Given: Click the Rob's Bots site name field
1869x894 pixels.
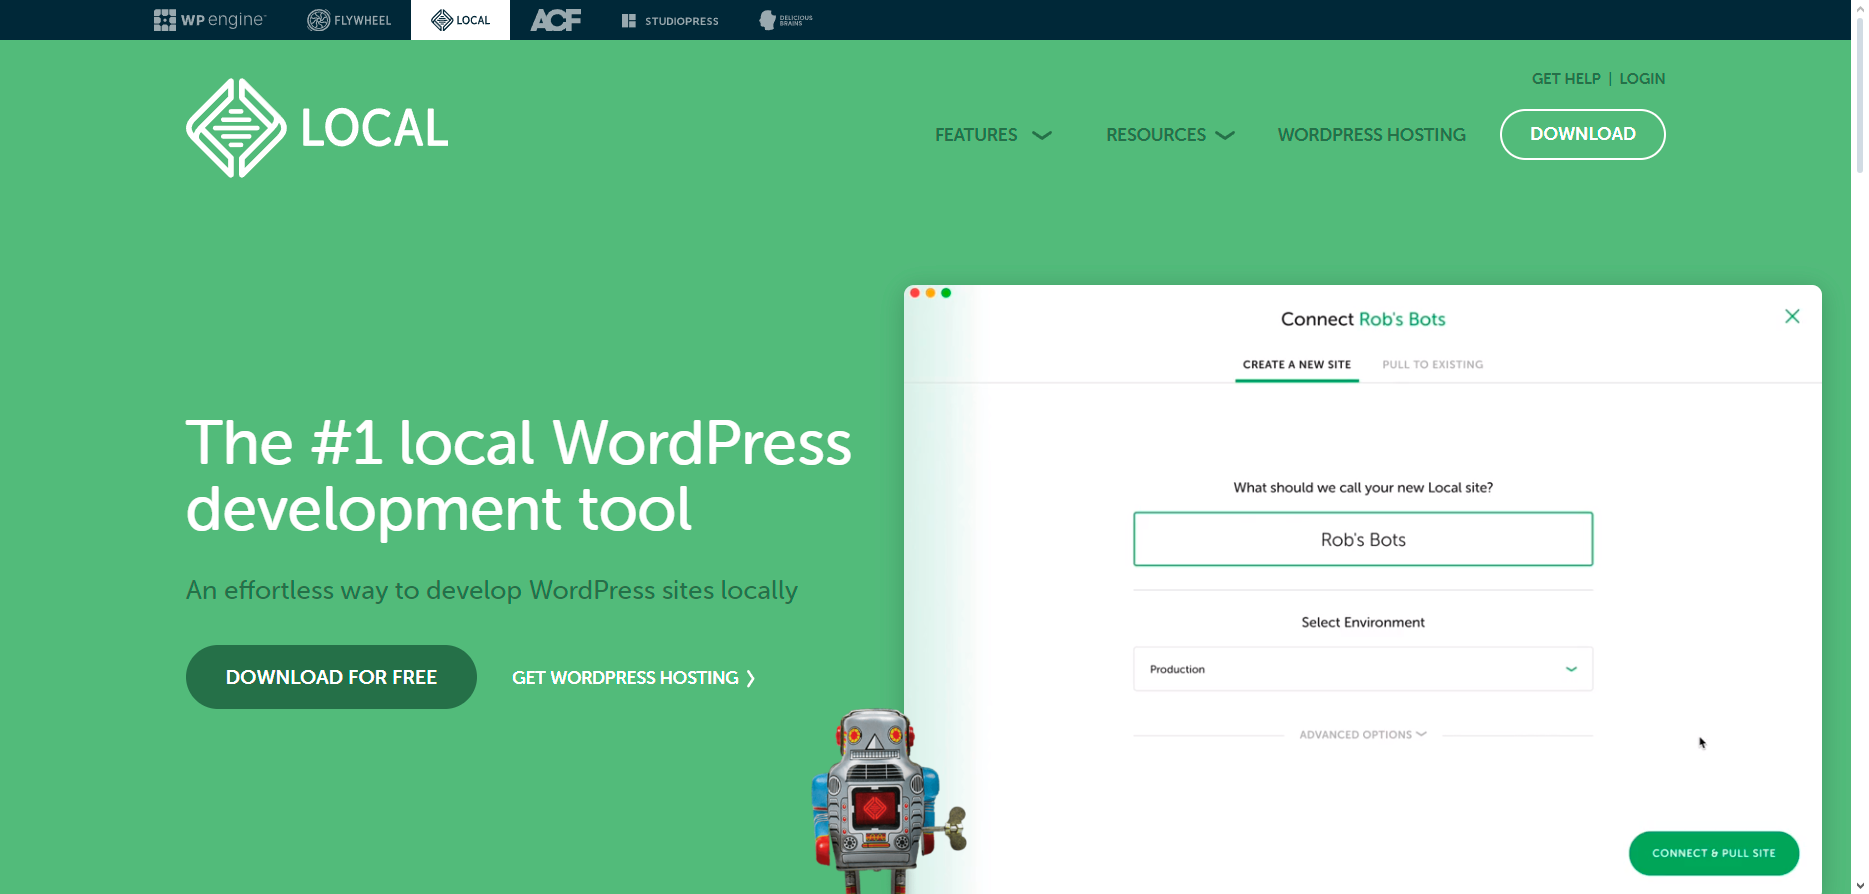Looking at the screenshot, I should tap(1362, 540).
